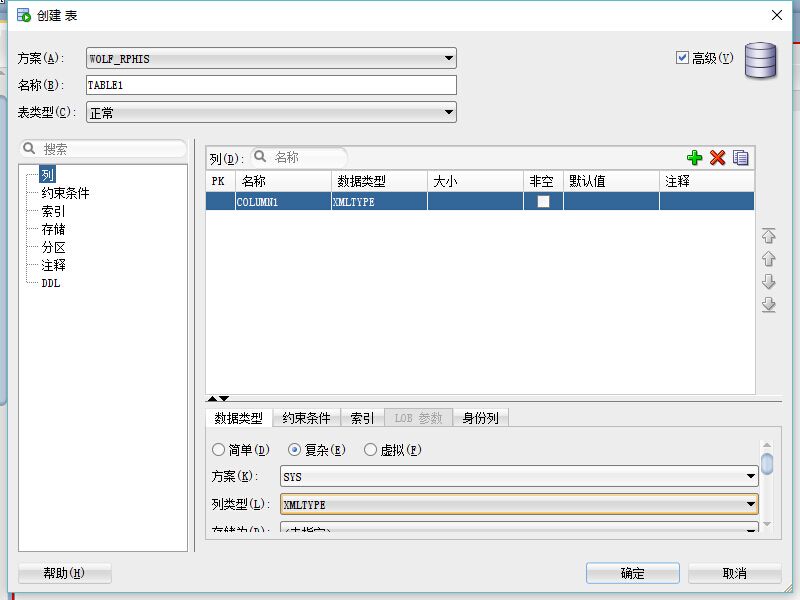The image size is (800, 600).
Task: Click the column 名称 filter field
Action: pyautogui.click(x=299, y=157)
